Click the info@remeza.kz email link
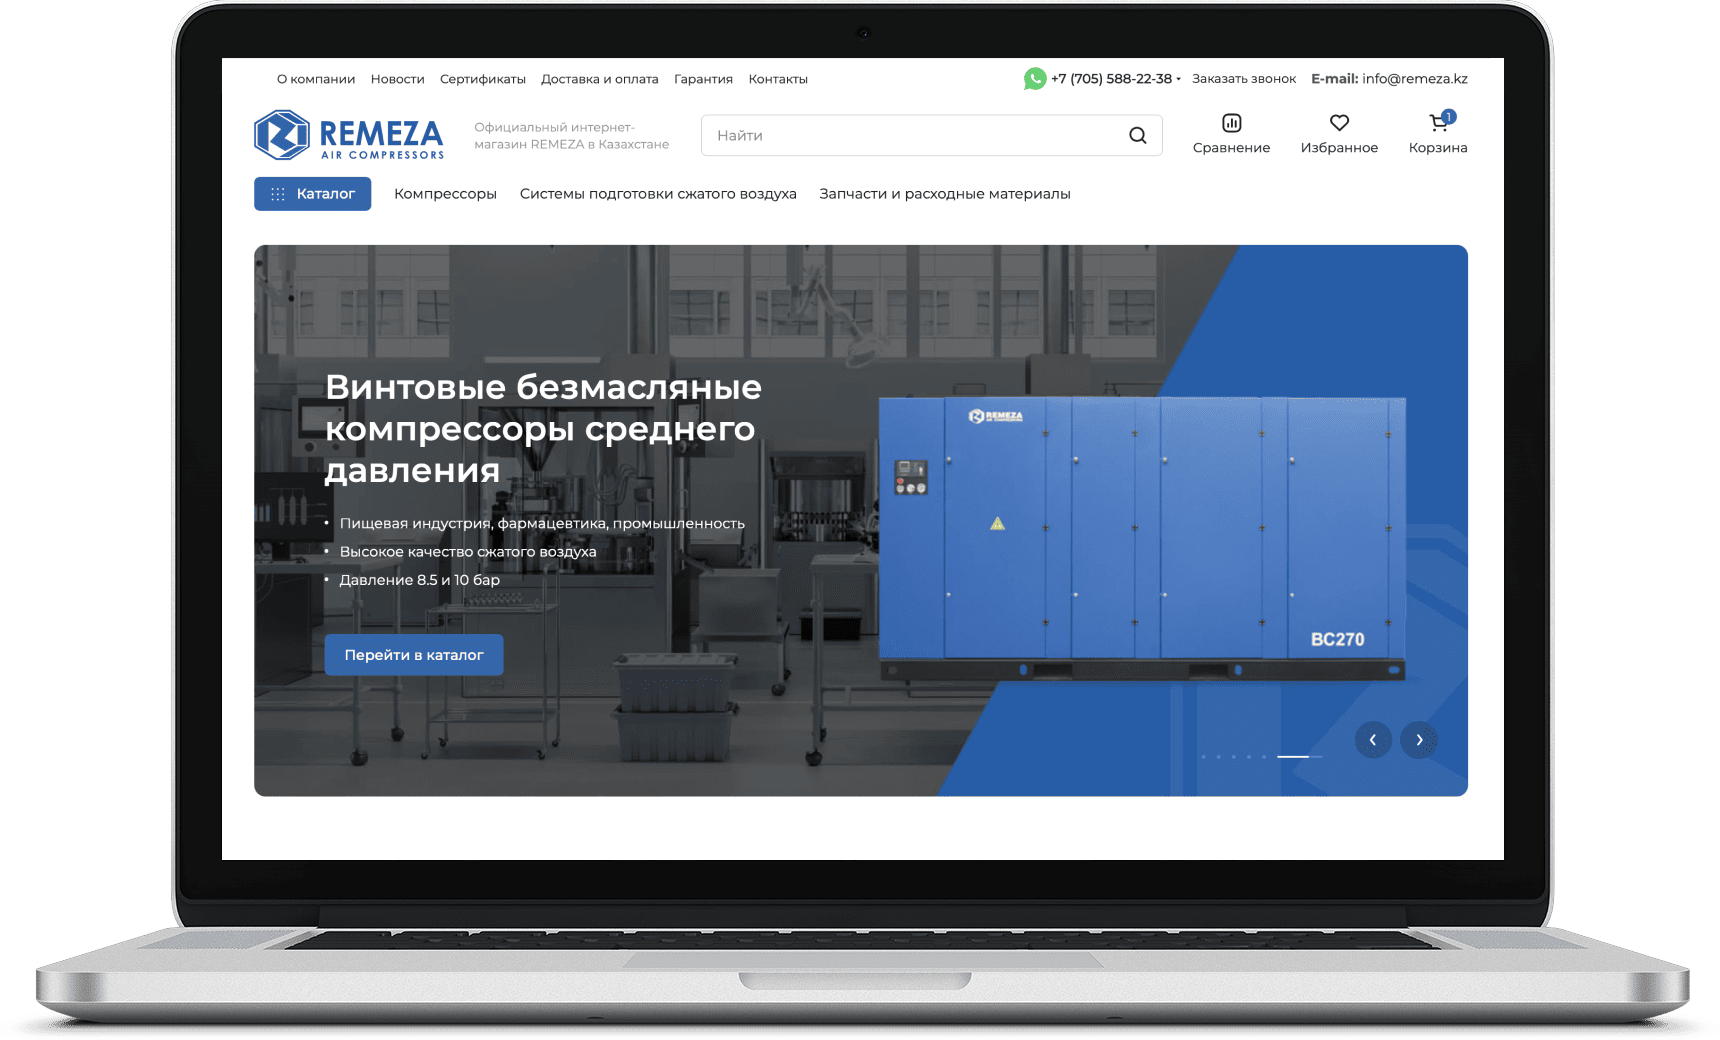 pos(1415,79)
